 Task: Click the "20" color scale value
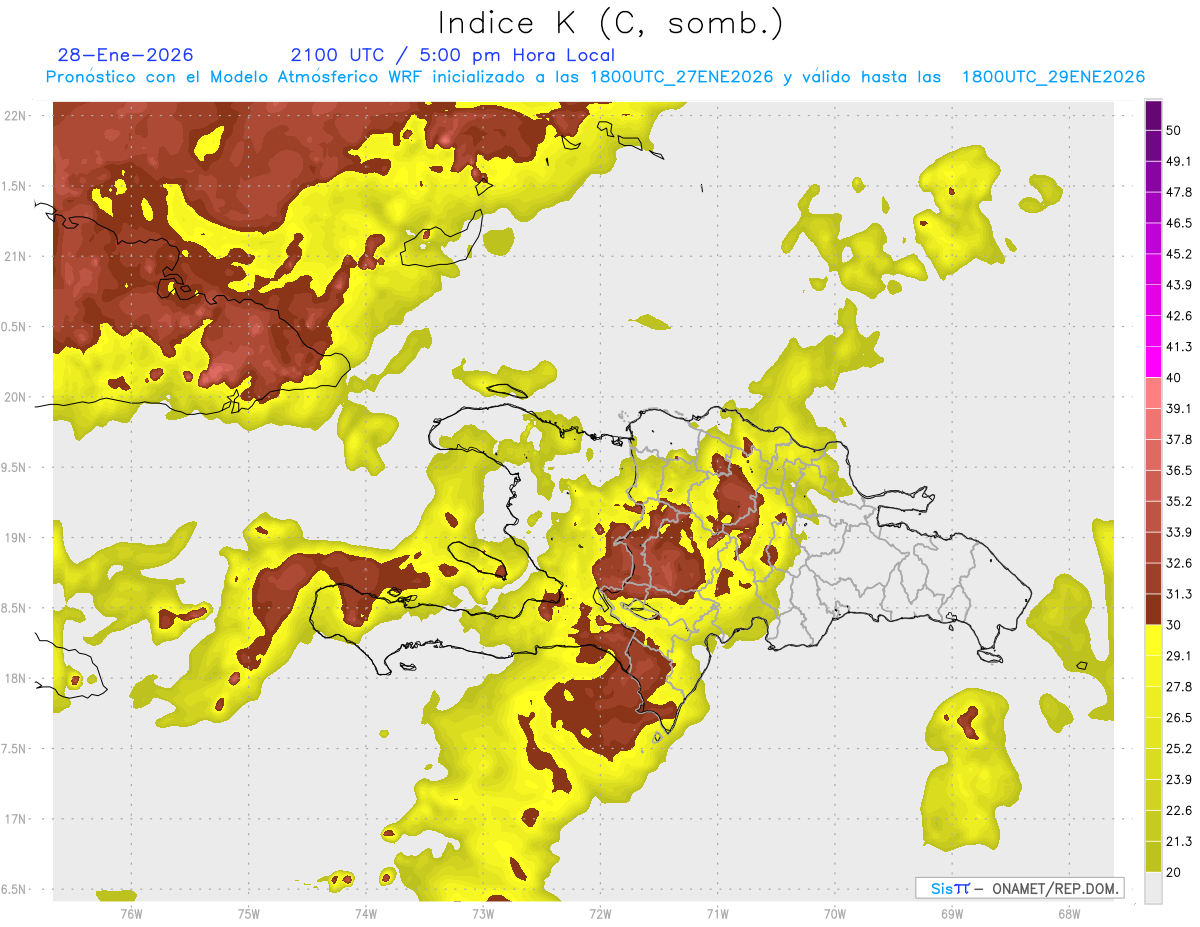click(x=1174, y=873)
